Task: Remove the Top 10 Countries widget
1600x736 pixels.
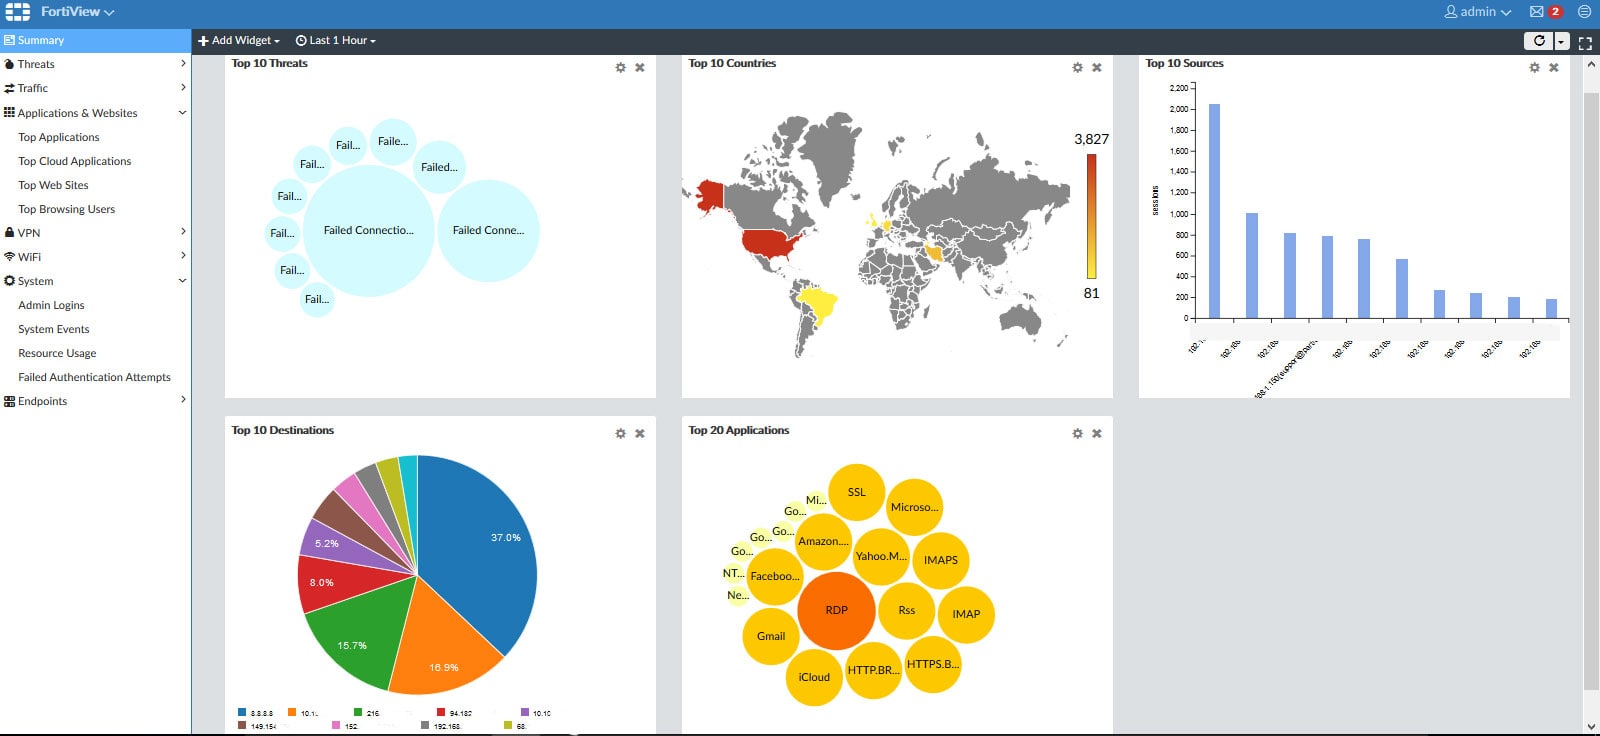Action: (x=1096, y=68)
